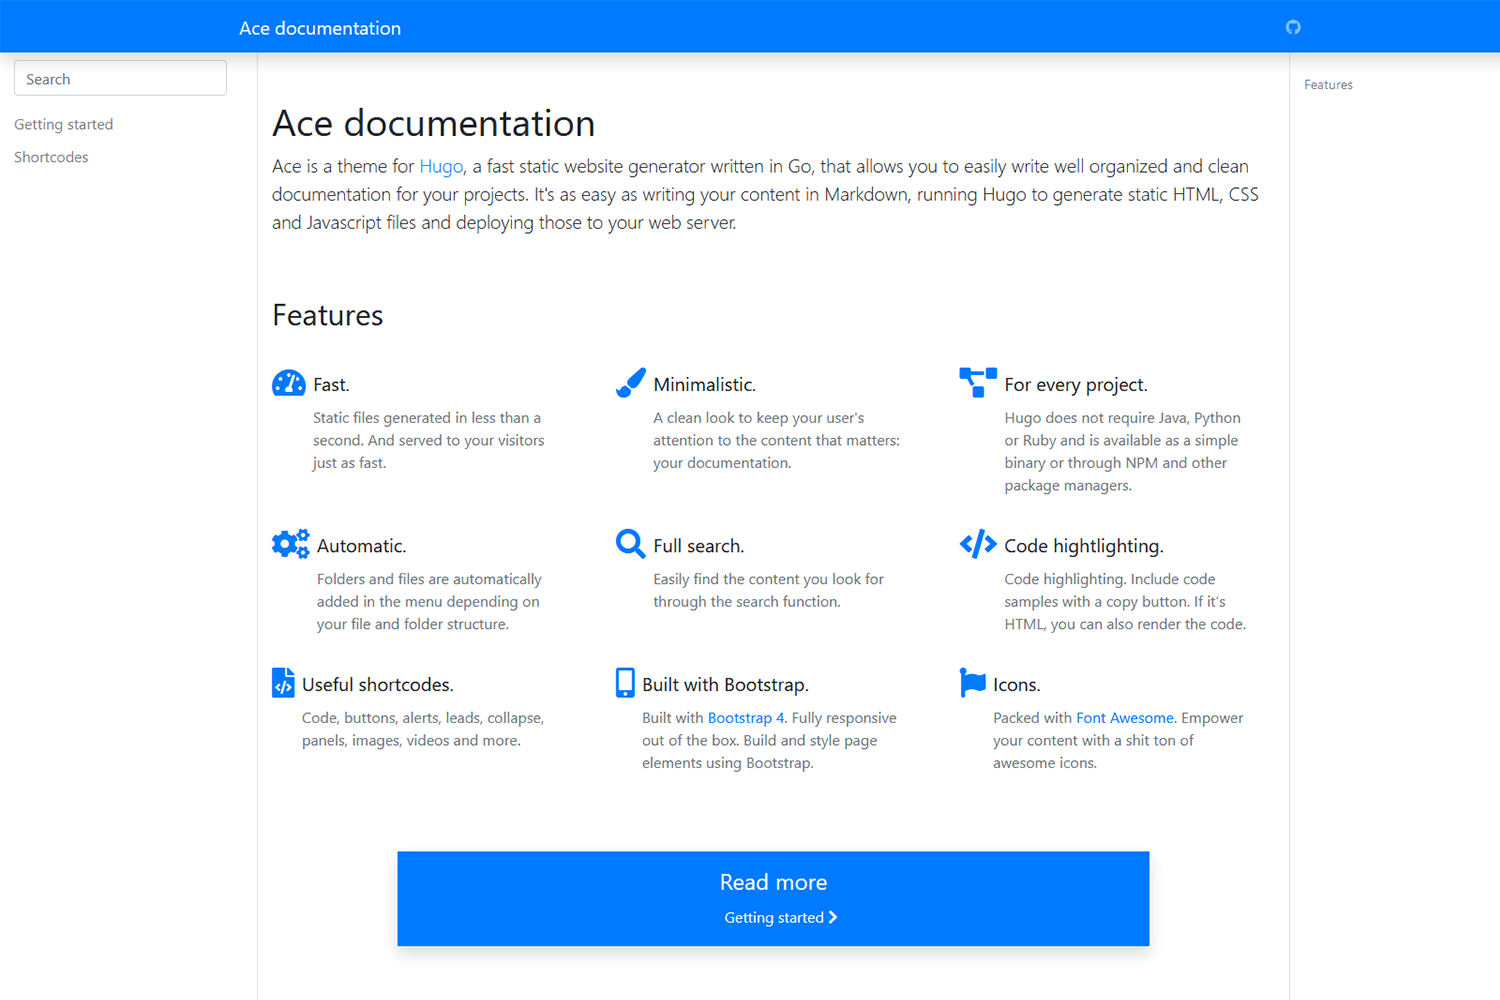Screen dimensions: 1500x1000
Task: Click the 'For every project.' feature title
Action: (1076, 385)
